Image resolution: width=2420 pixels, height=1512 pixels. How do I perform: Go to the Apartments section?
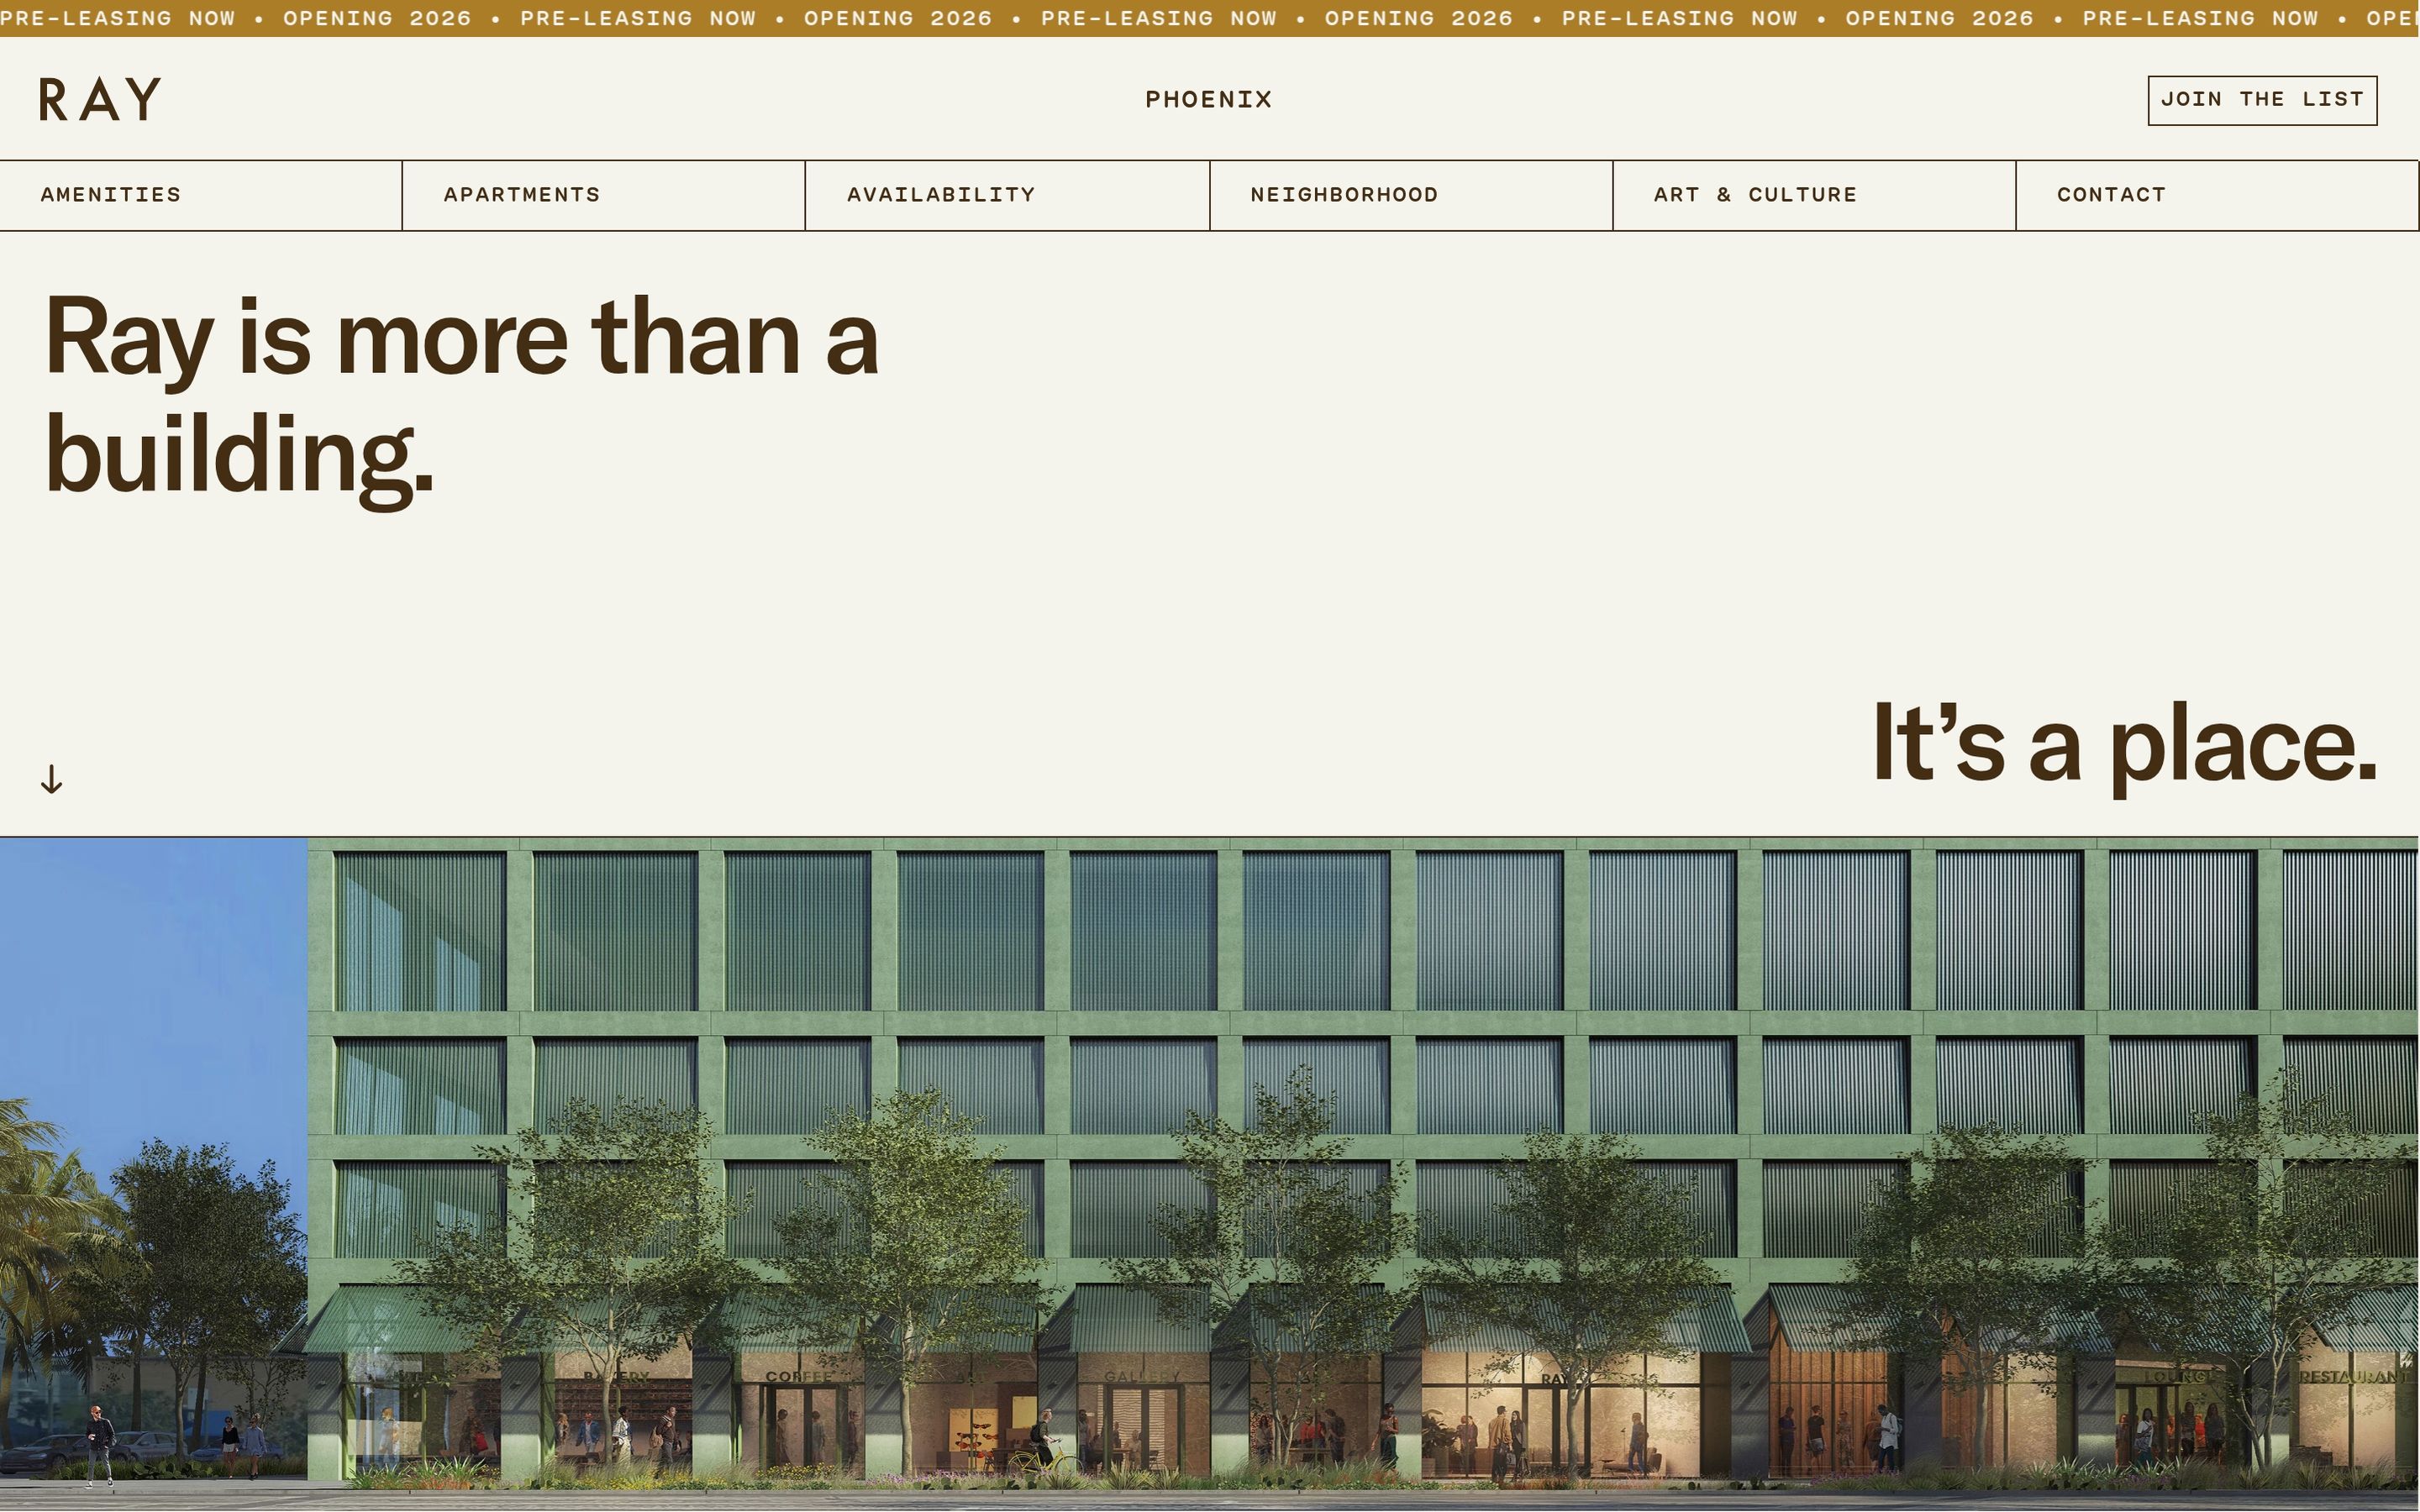(x=522, y=195)
